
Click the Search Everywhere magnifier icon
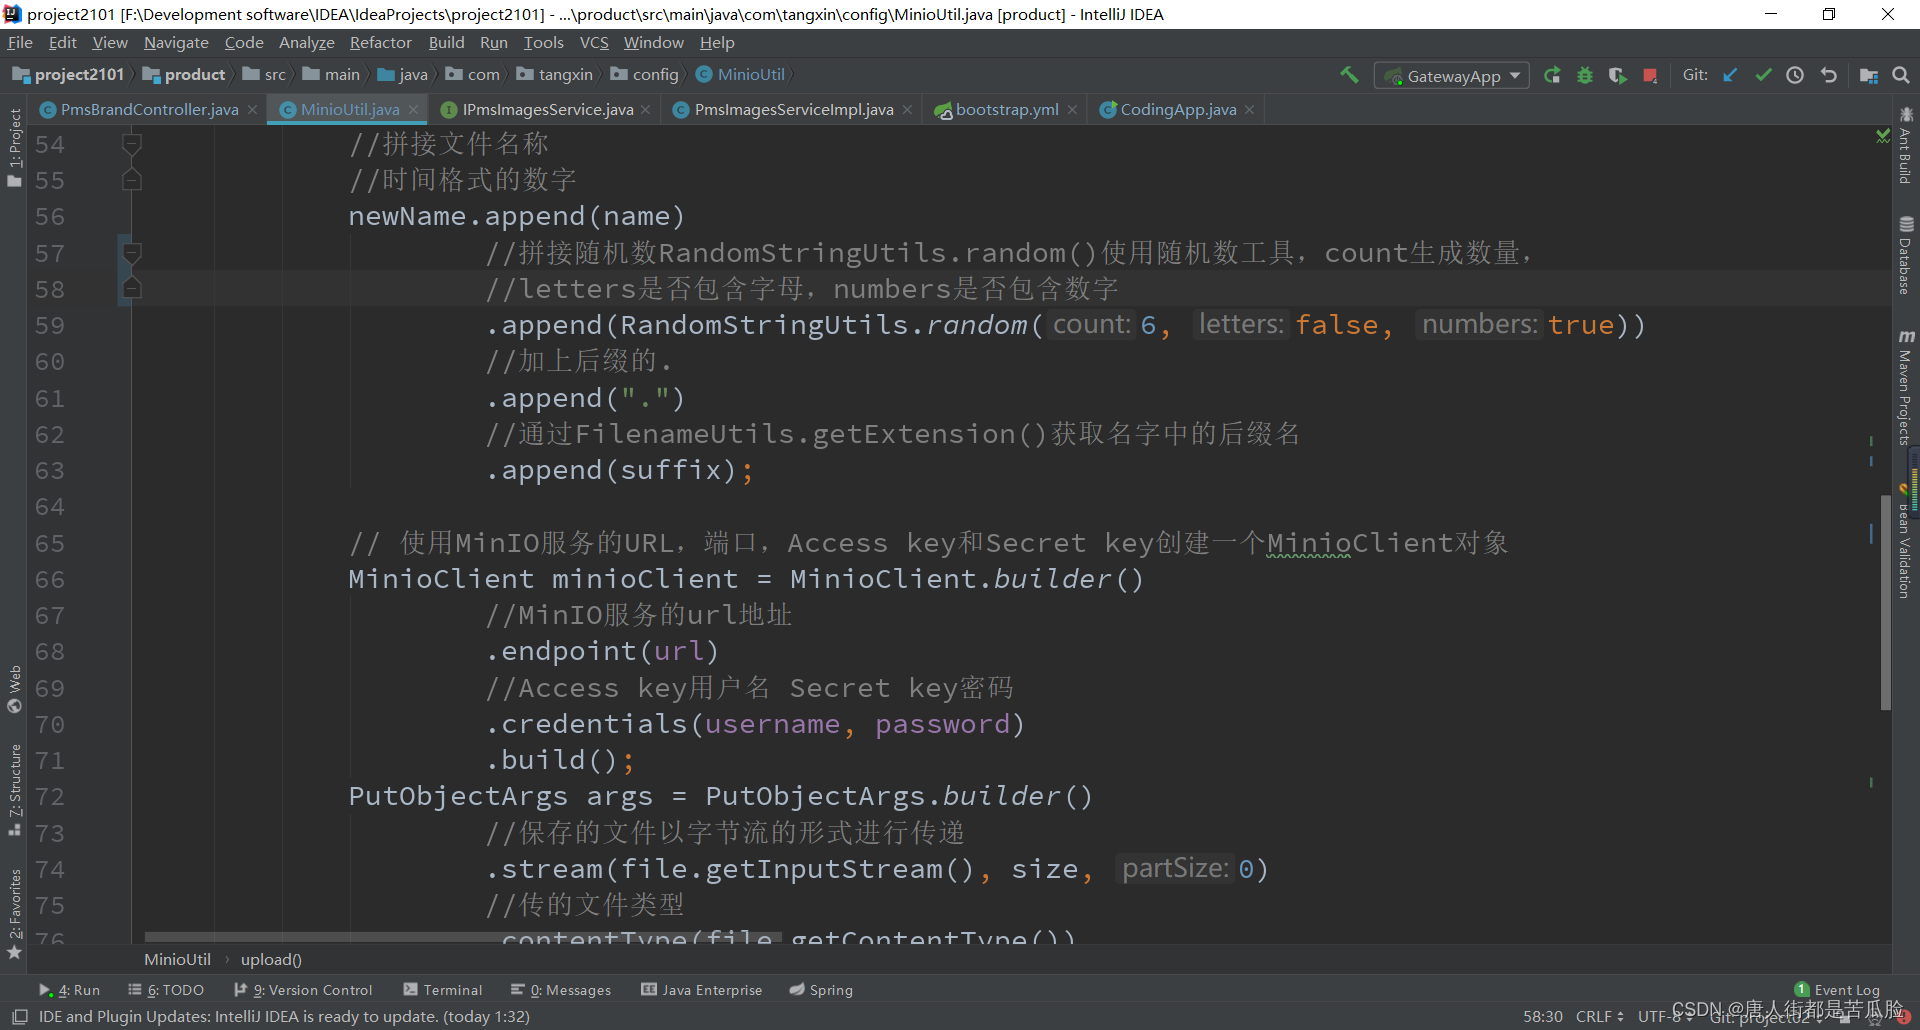[x=1901, y=75]
